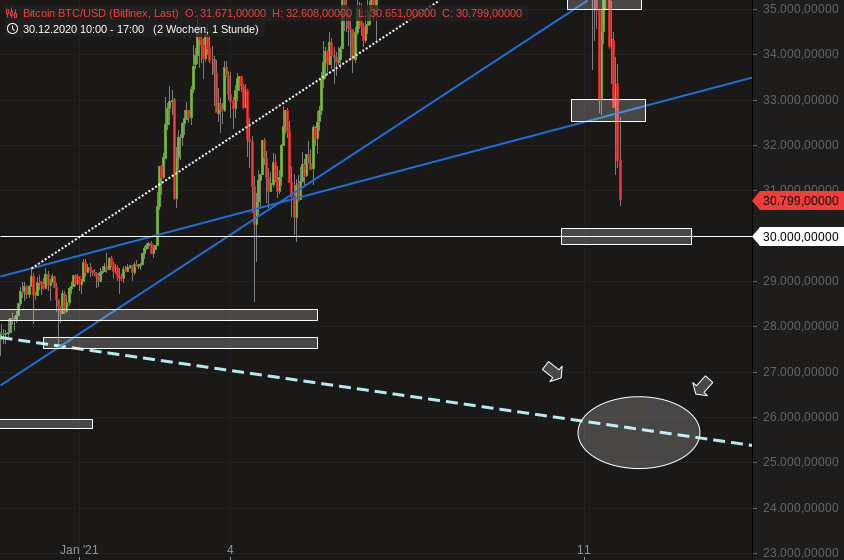This screenshot has height=560, width=844.
Task: Select the left arrow marker pointing down-right
Action: click(553, 372)
